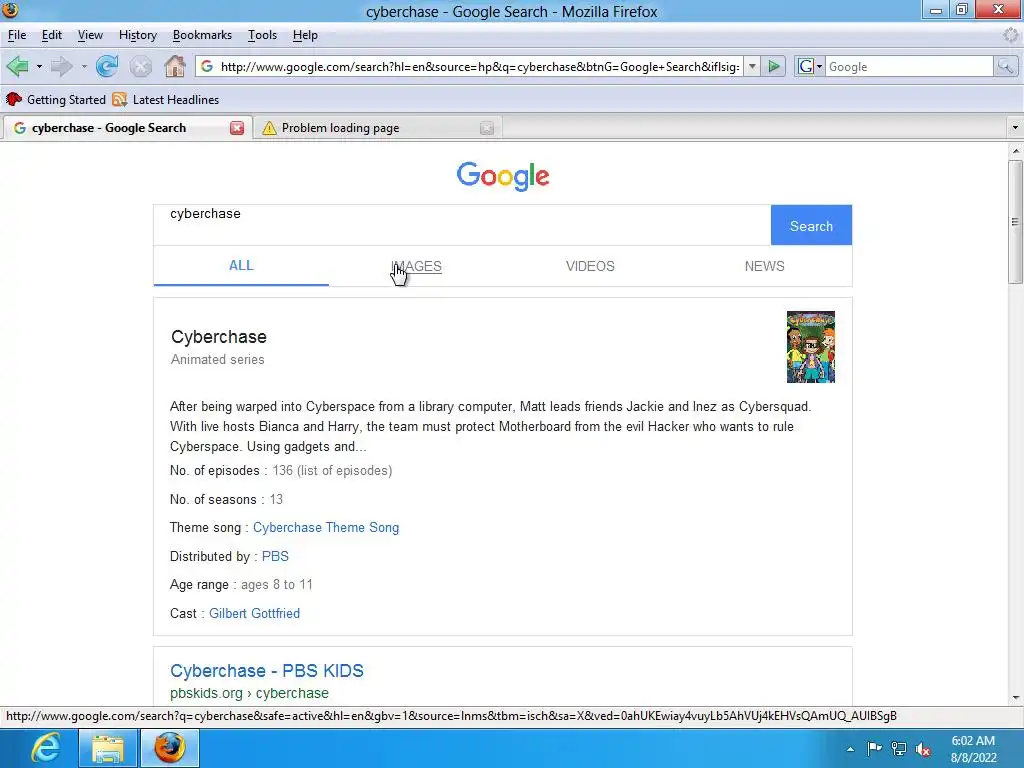
Task: Open the Getting Started bookmark
Action: click(x=56, y=99)
